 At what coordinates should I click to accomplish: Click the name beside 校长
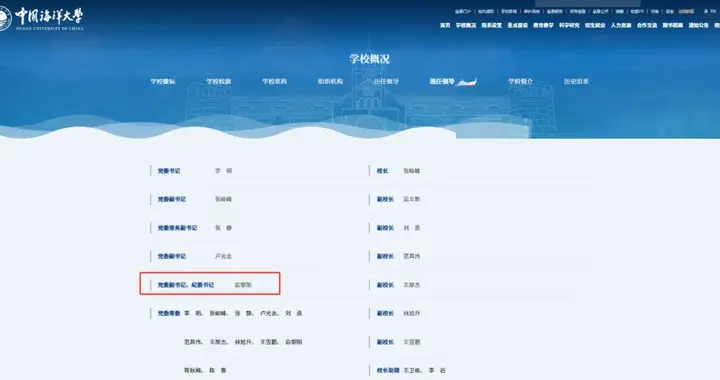coord(412,171)
